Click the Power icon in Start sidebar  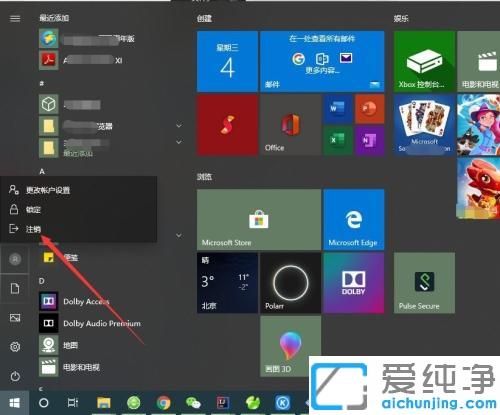coord(15,376)
